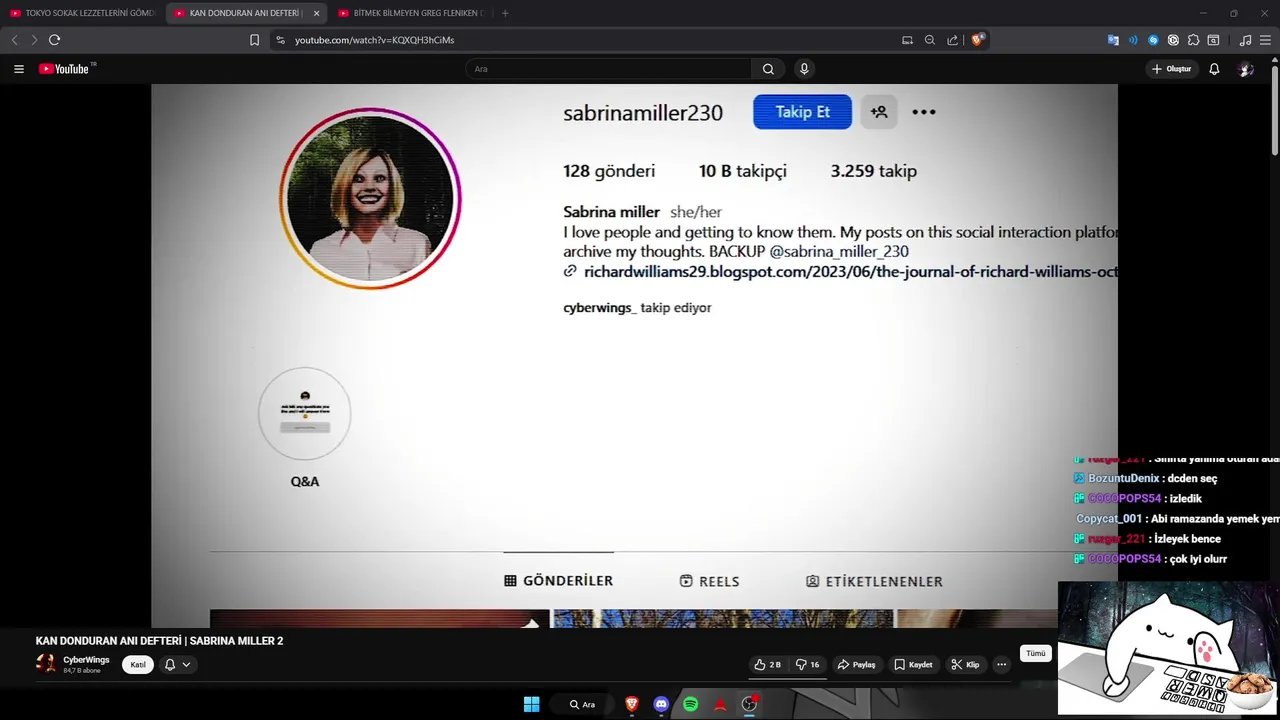The image size is (1280, 720).
Task: Click the richardwilliams29.blogspot.com link in video
Action: (x=840, y=272)
